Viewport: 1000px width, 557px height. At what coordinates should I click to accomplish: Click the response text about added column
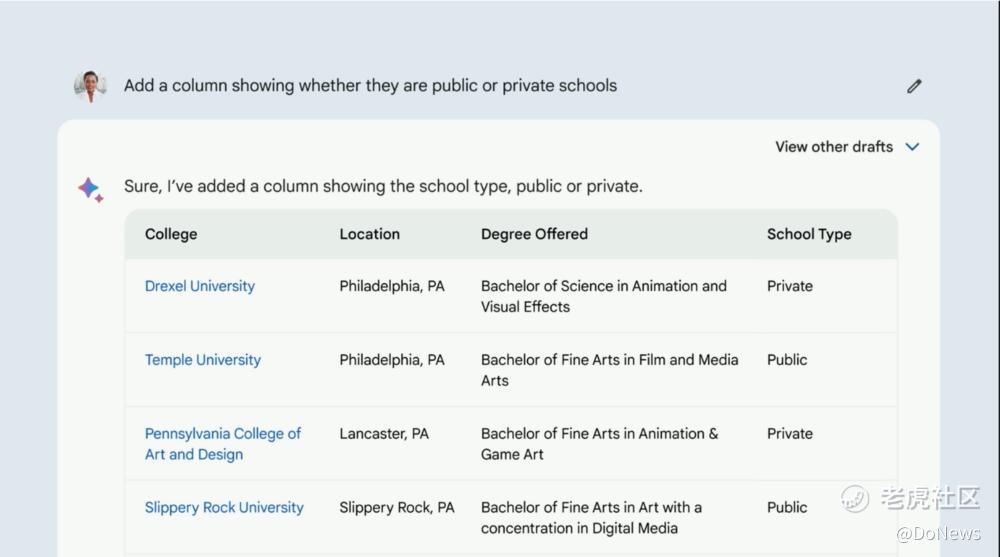383,186
